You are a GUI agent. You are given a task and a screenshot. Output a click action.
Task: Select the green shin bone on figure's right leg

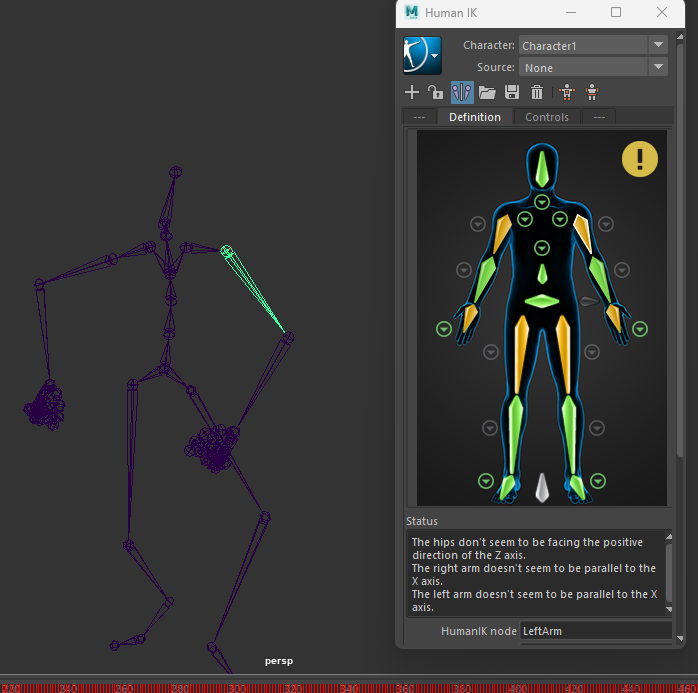pos(515,435)
